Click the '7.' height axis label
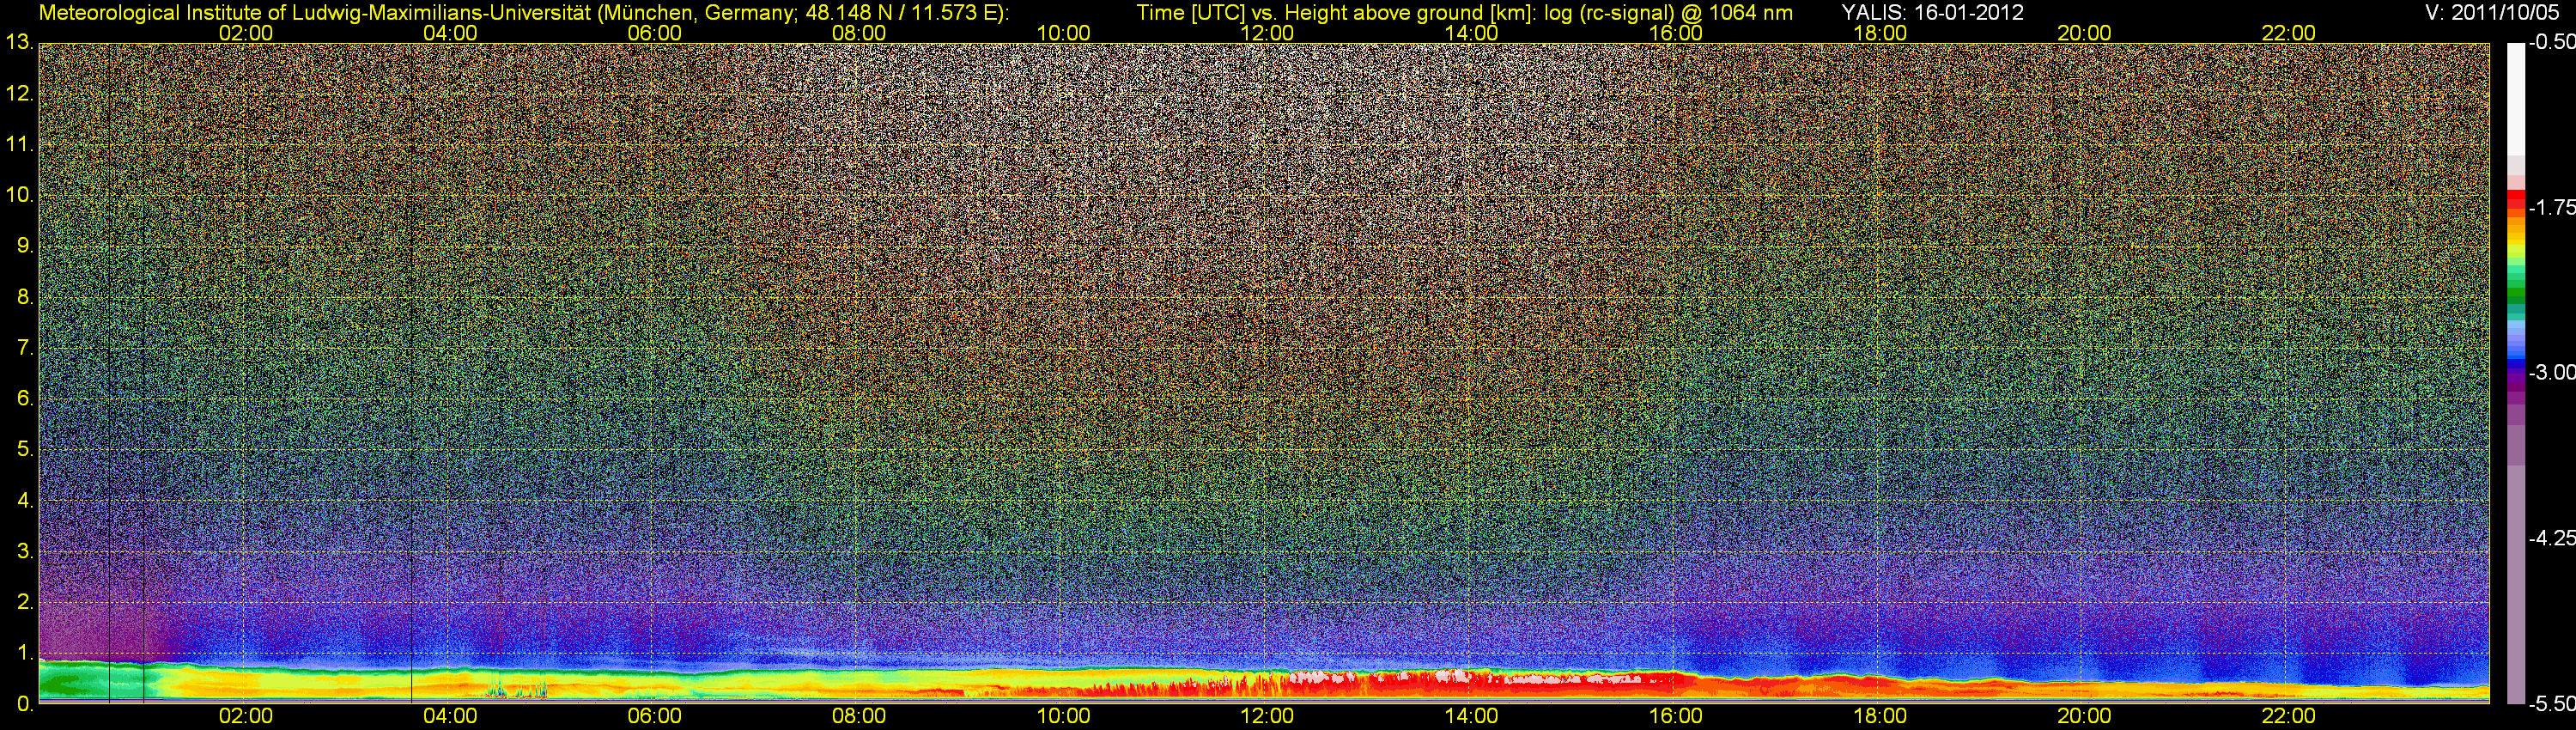The width and height of the screenshot is (2576, 730). pyautogui.click(x=25, y=348)
